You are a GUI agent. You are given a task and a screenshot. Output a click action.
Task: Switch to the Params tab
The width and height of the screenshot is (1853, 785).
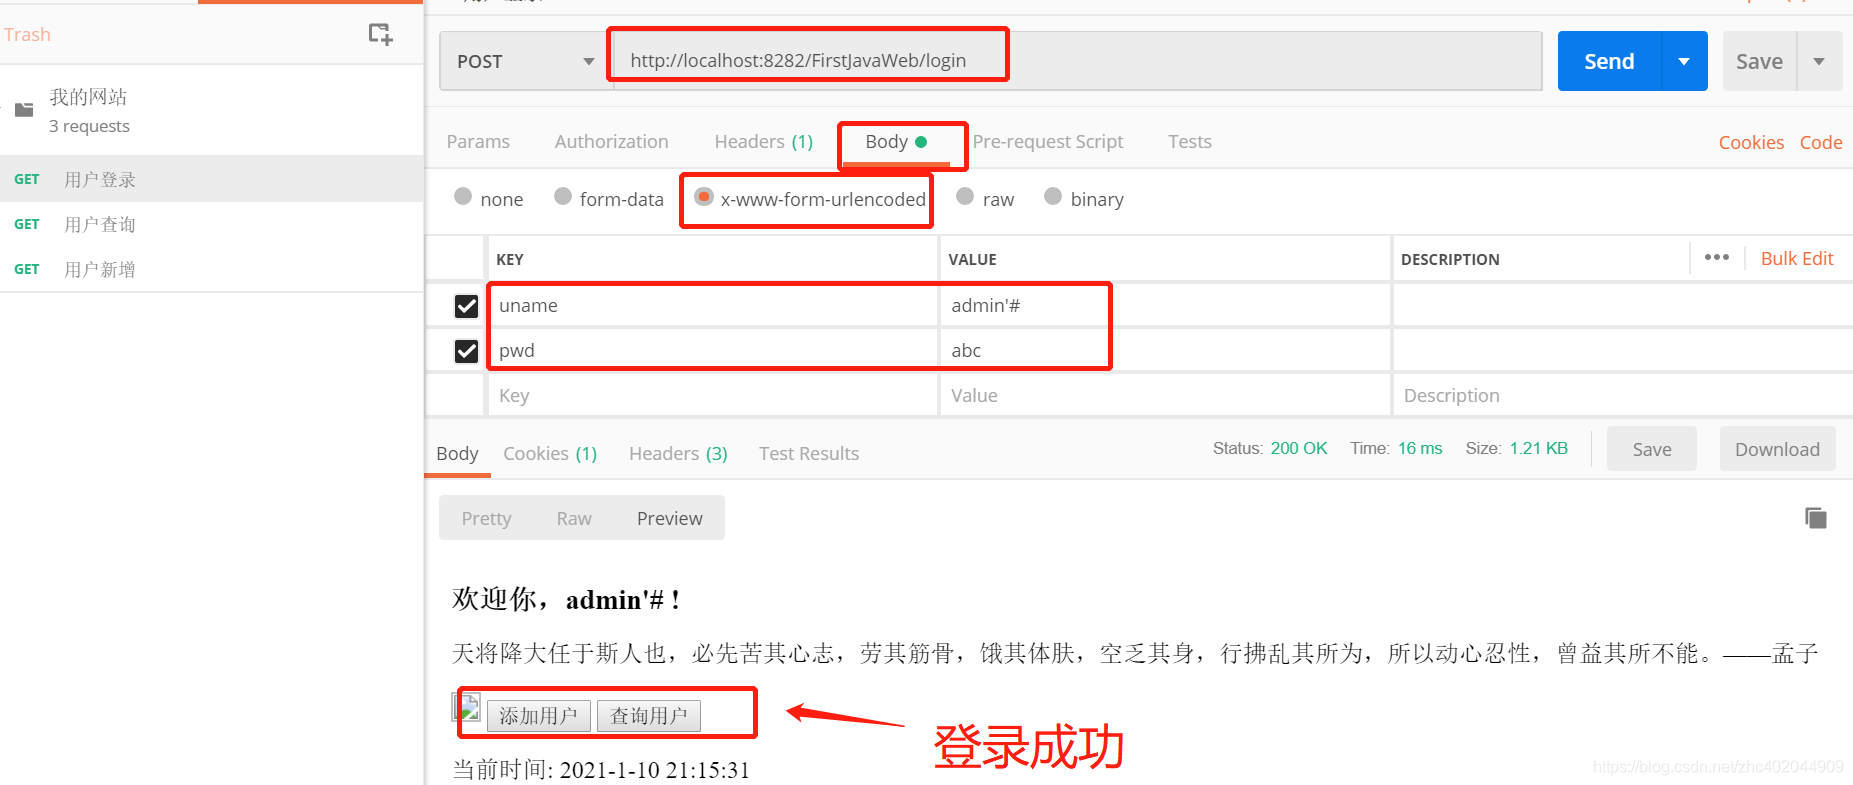pyautogui.click(x=478, y=142)
